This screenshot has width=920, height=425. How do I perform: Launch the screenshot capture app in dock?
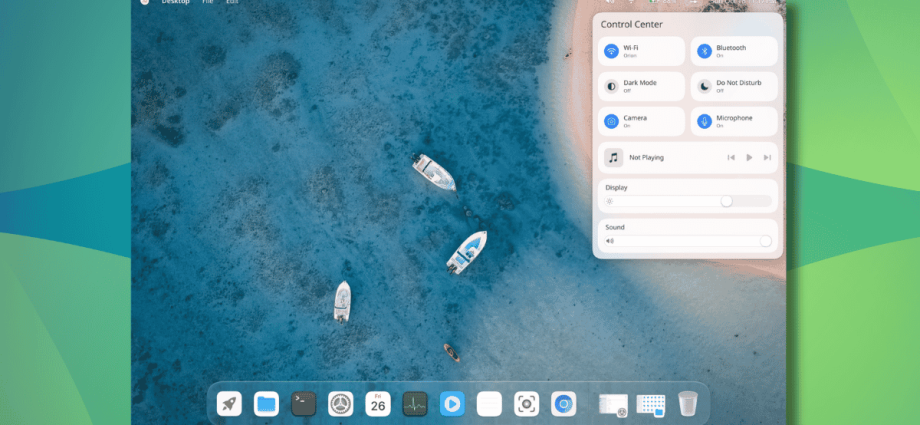(526, 404)
